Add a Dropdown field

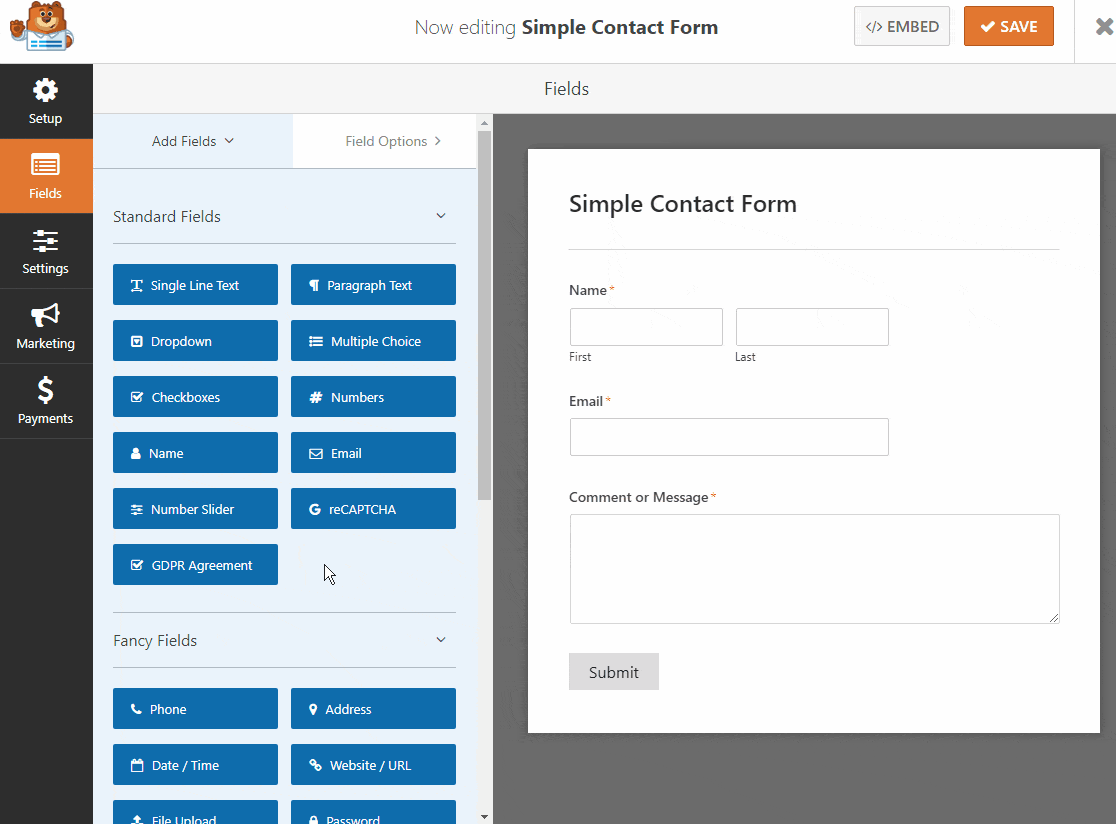point(195,341)
